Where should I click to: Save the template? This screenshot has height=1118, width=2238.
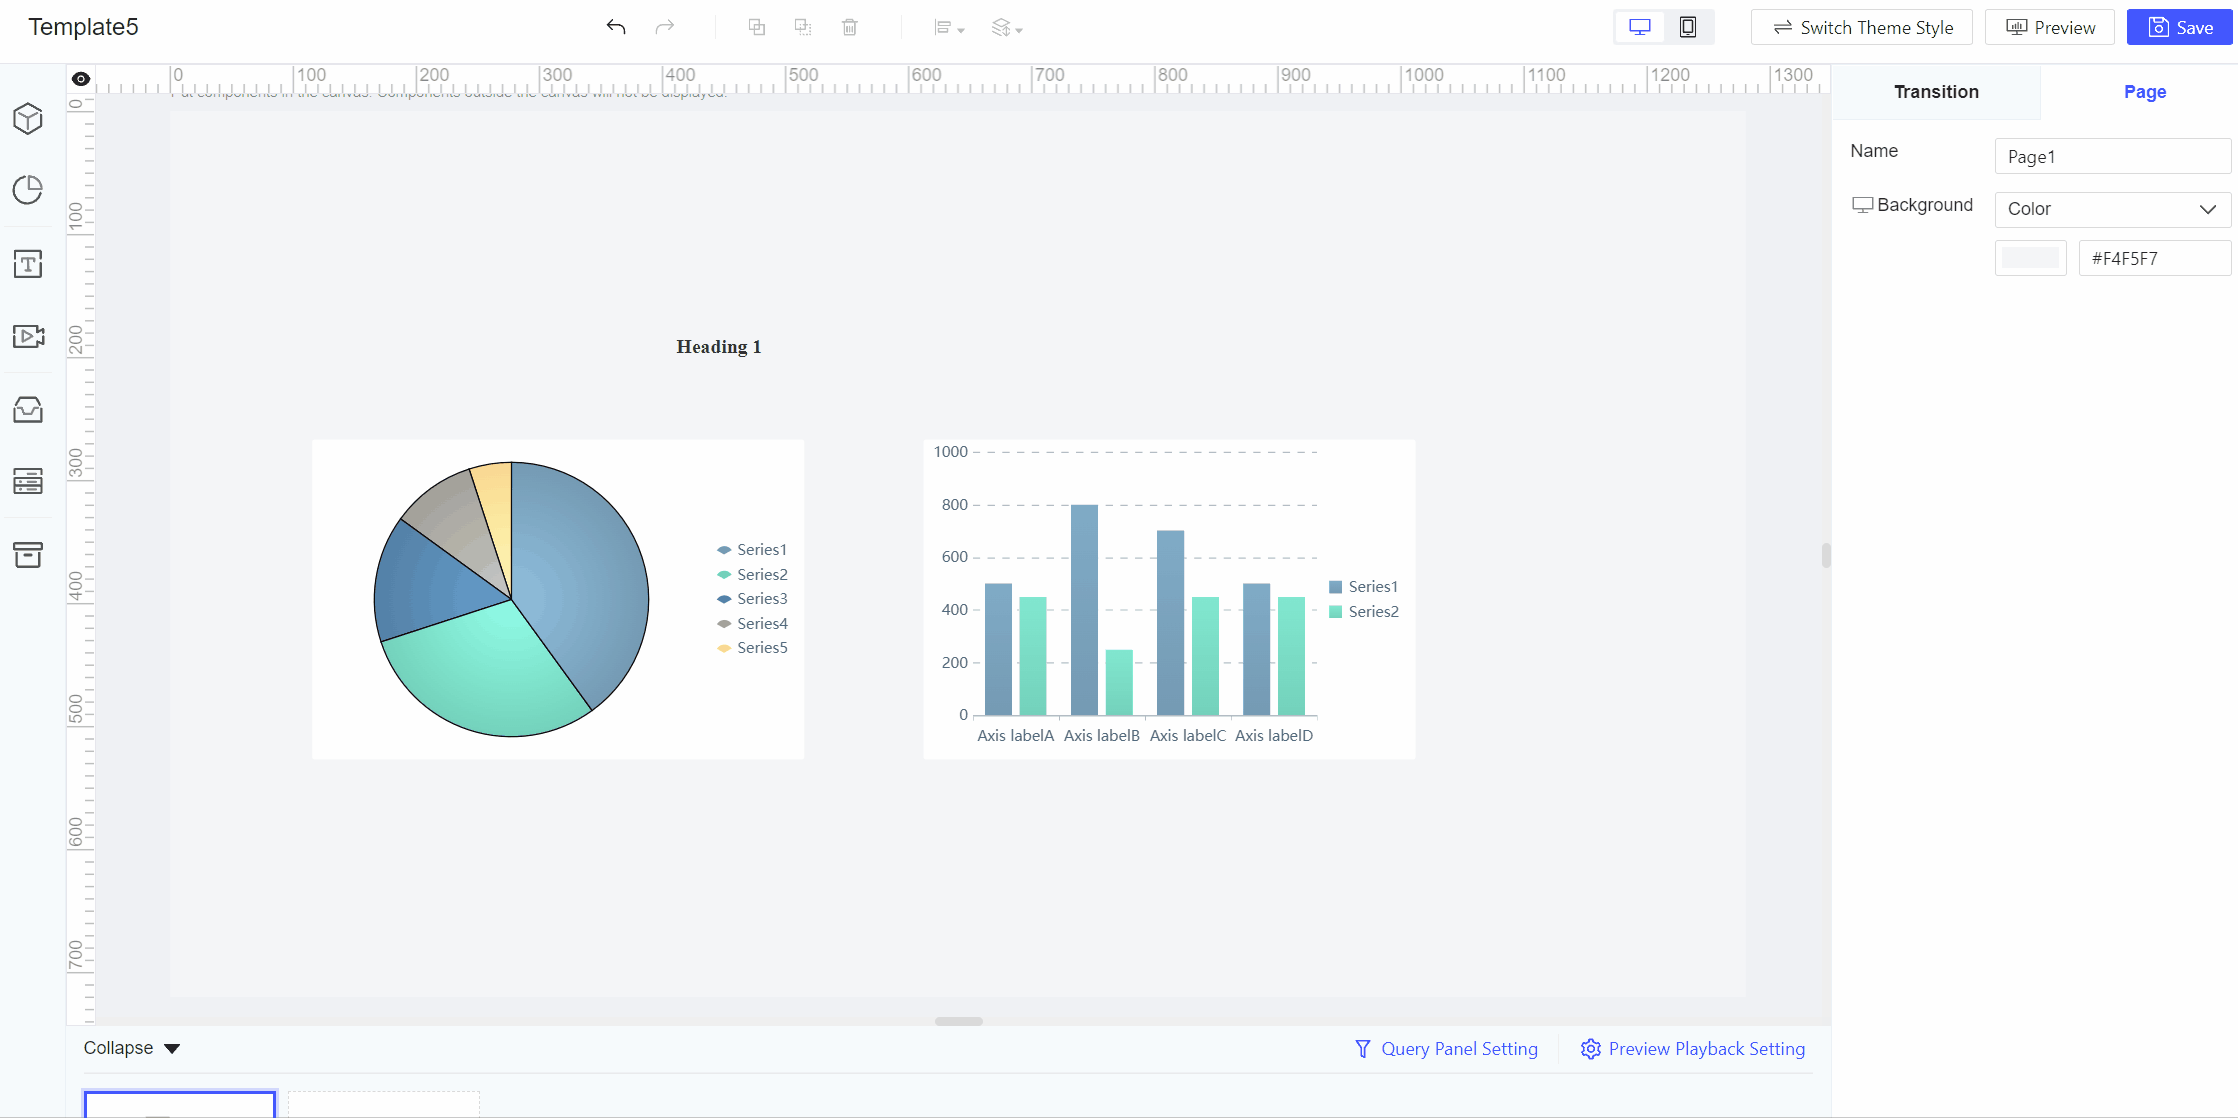pos(2180,27)
